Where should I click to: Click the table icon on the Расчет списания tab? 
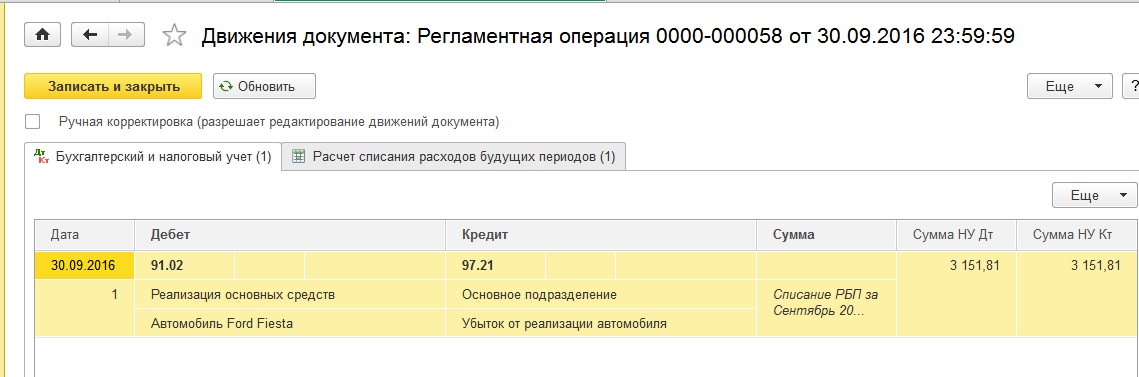[297, 156]
